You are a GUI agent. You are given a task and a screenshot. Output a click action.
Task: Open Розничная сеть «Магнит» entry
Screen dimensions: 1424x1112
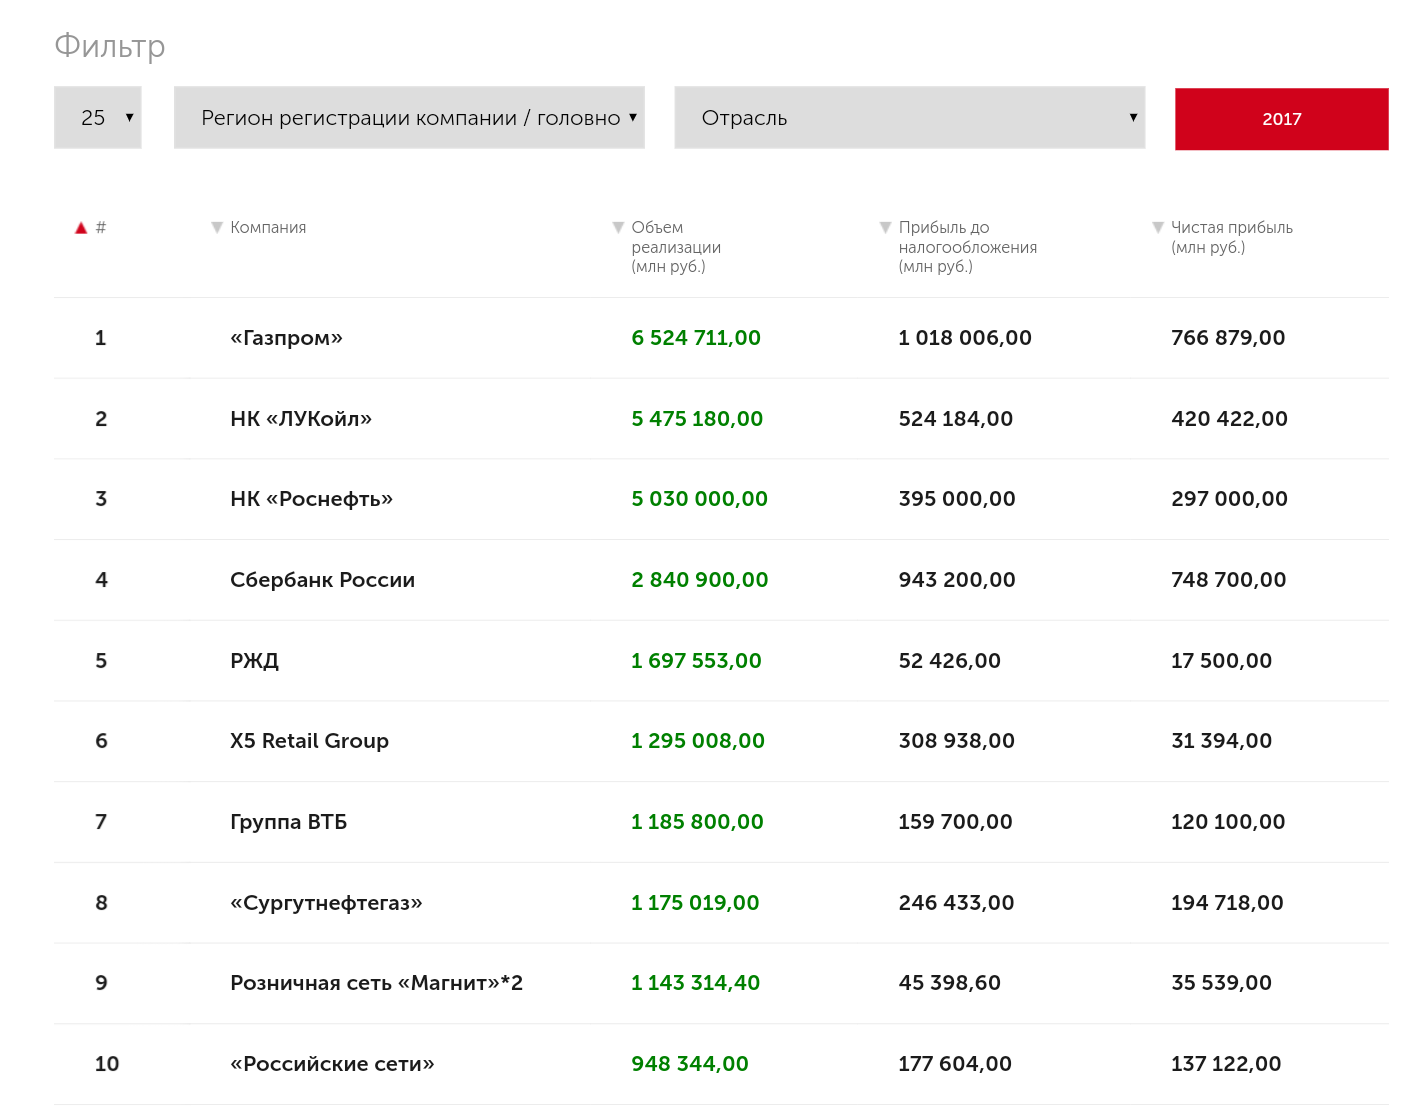[x=376, y=983]
